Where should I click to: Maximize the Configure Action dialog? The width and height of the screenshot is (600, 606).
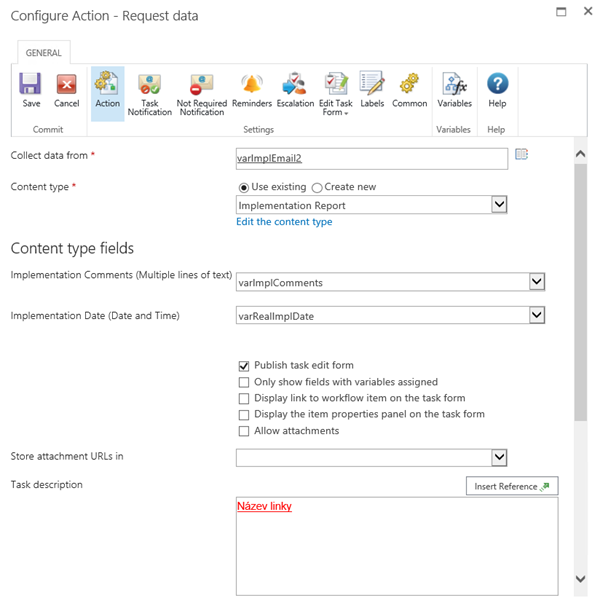[561, 12]
